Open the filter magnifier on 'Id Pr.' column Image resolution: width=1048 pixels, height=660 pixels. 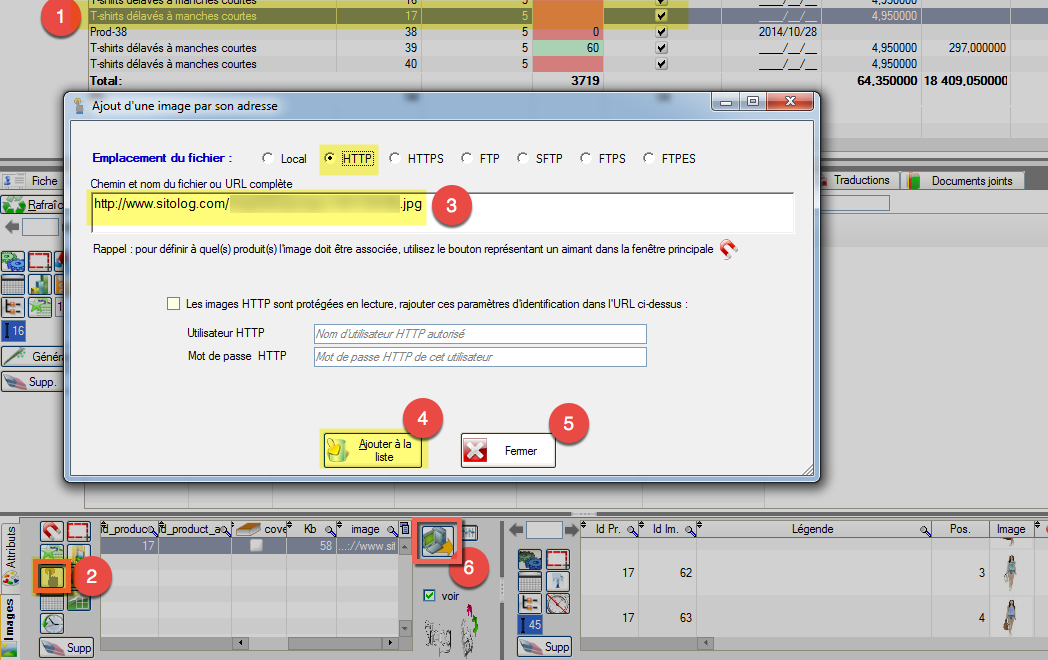(631, 530)
